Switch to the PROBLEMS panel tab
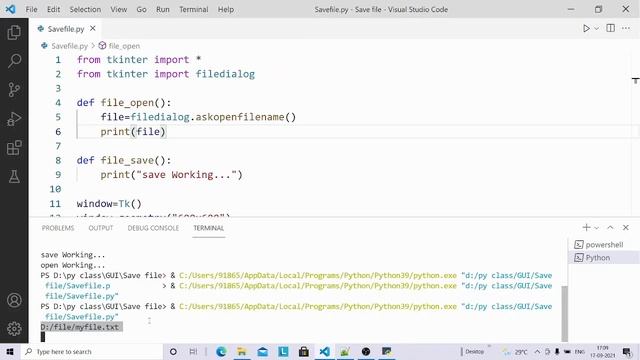 pos(58,228)
